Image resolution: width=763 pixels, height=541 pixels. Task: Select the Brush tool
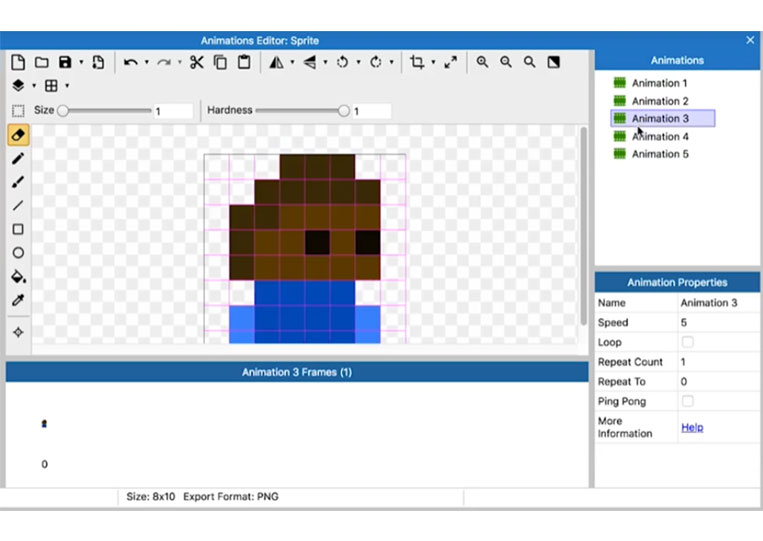pyautogui.click(x=18, y=182)
